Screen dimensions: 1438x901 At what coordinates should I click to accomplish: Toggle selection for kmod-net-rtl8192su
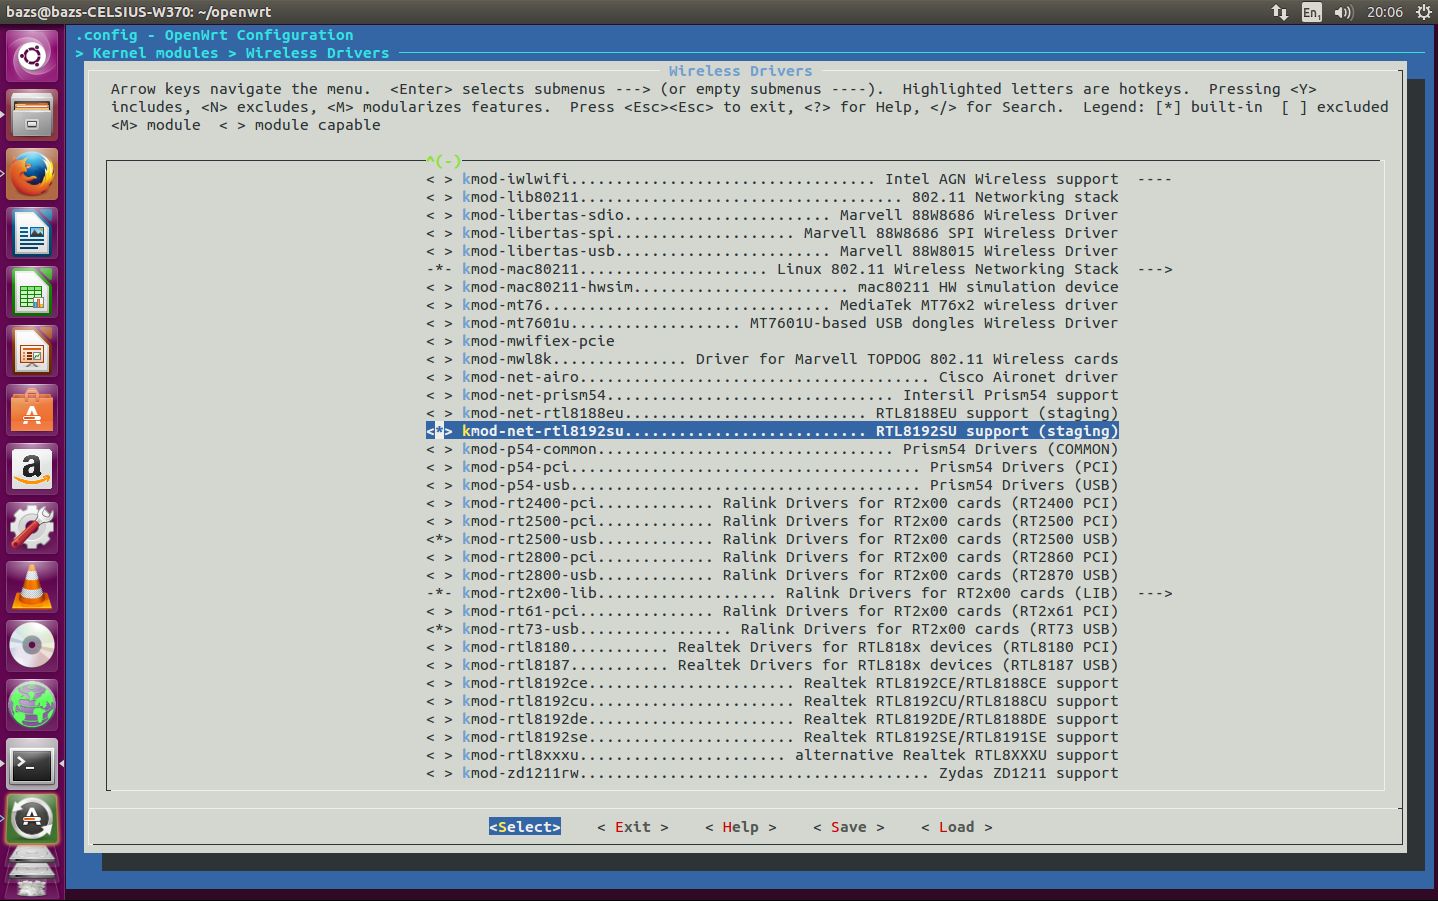(439, 431)
